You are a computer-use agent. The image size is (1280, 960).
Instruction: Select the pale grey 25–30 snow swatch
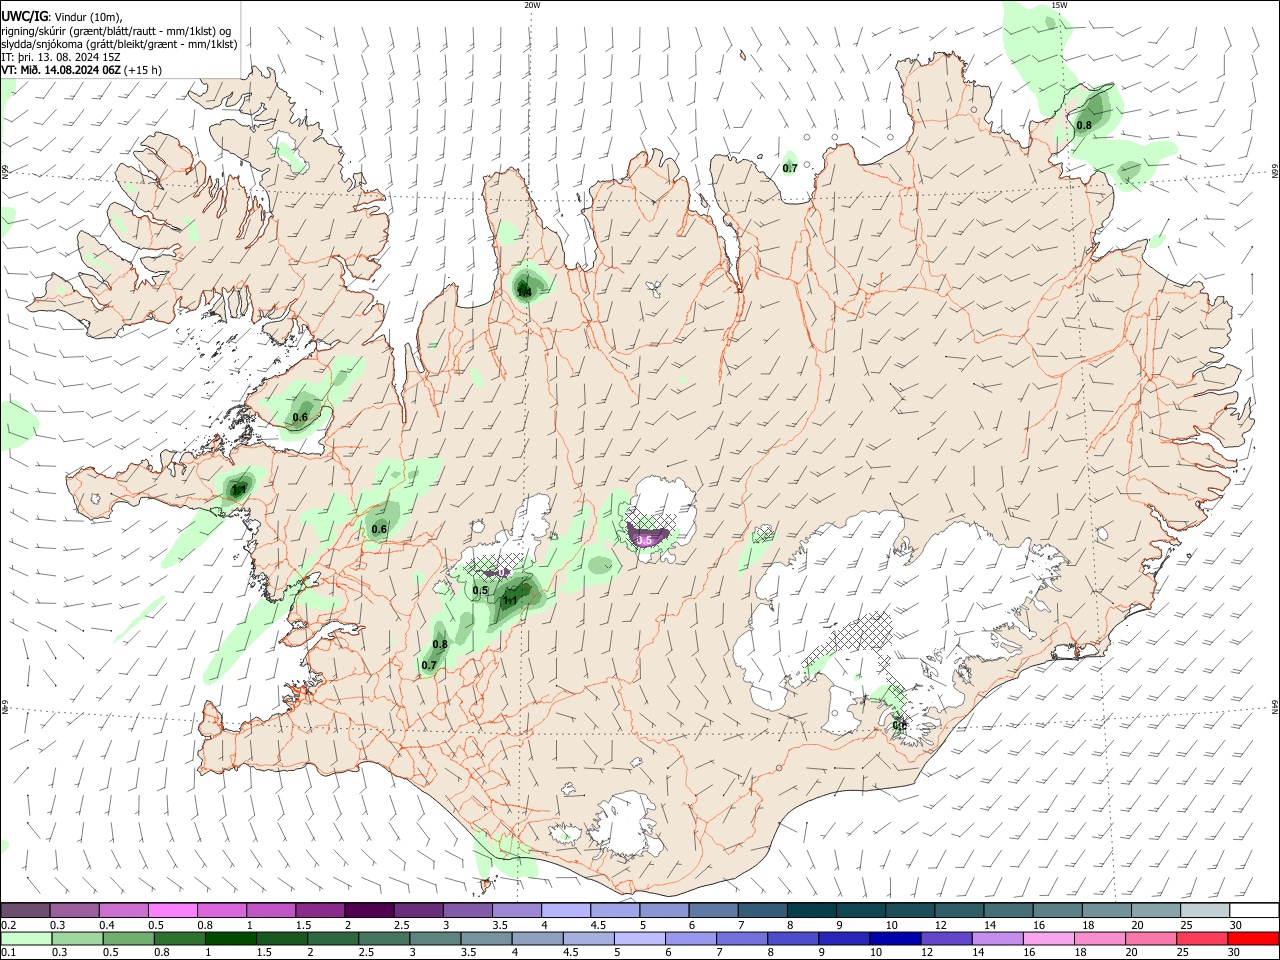tap(1204, 910)
